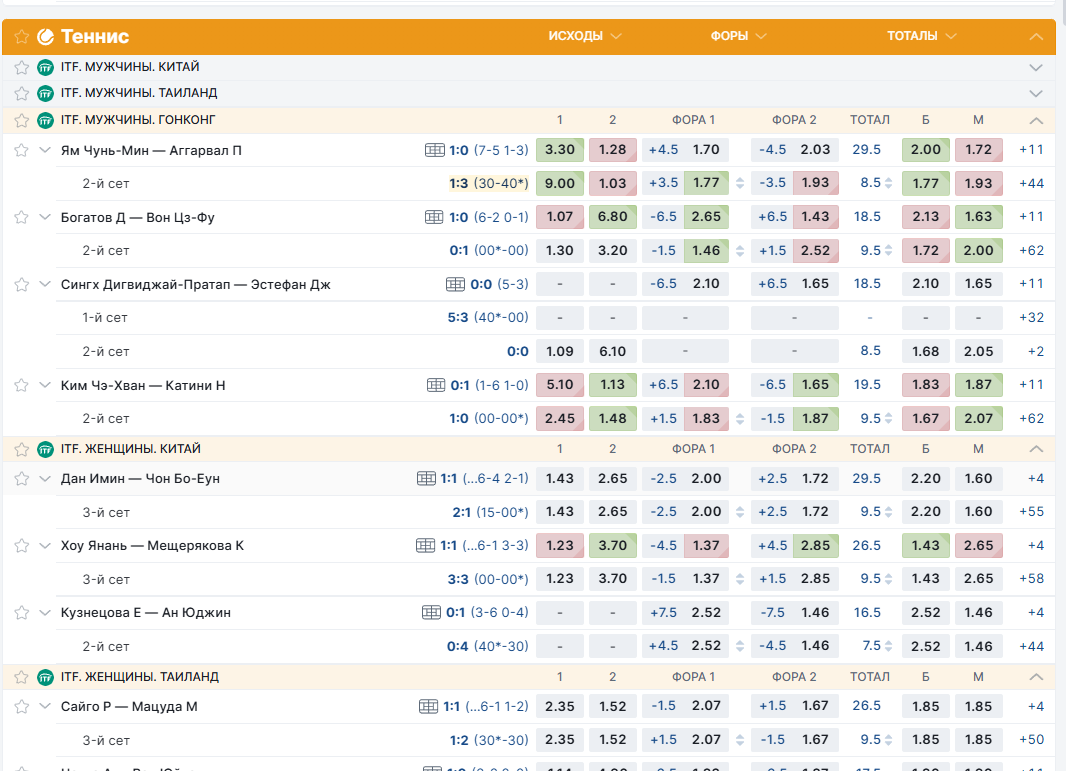Open scoreboard icon for Богатов Д — Вон Цз-Фу
Image resolution: width=1066 pixels, height=771 pixels.
[x=434, y=217]
